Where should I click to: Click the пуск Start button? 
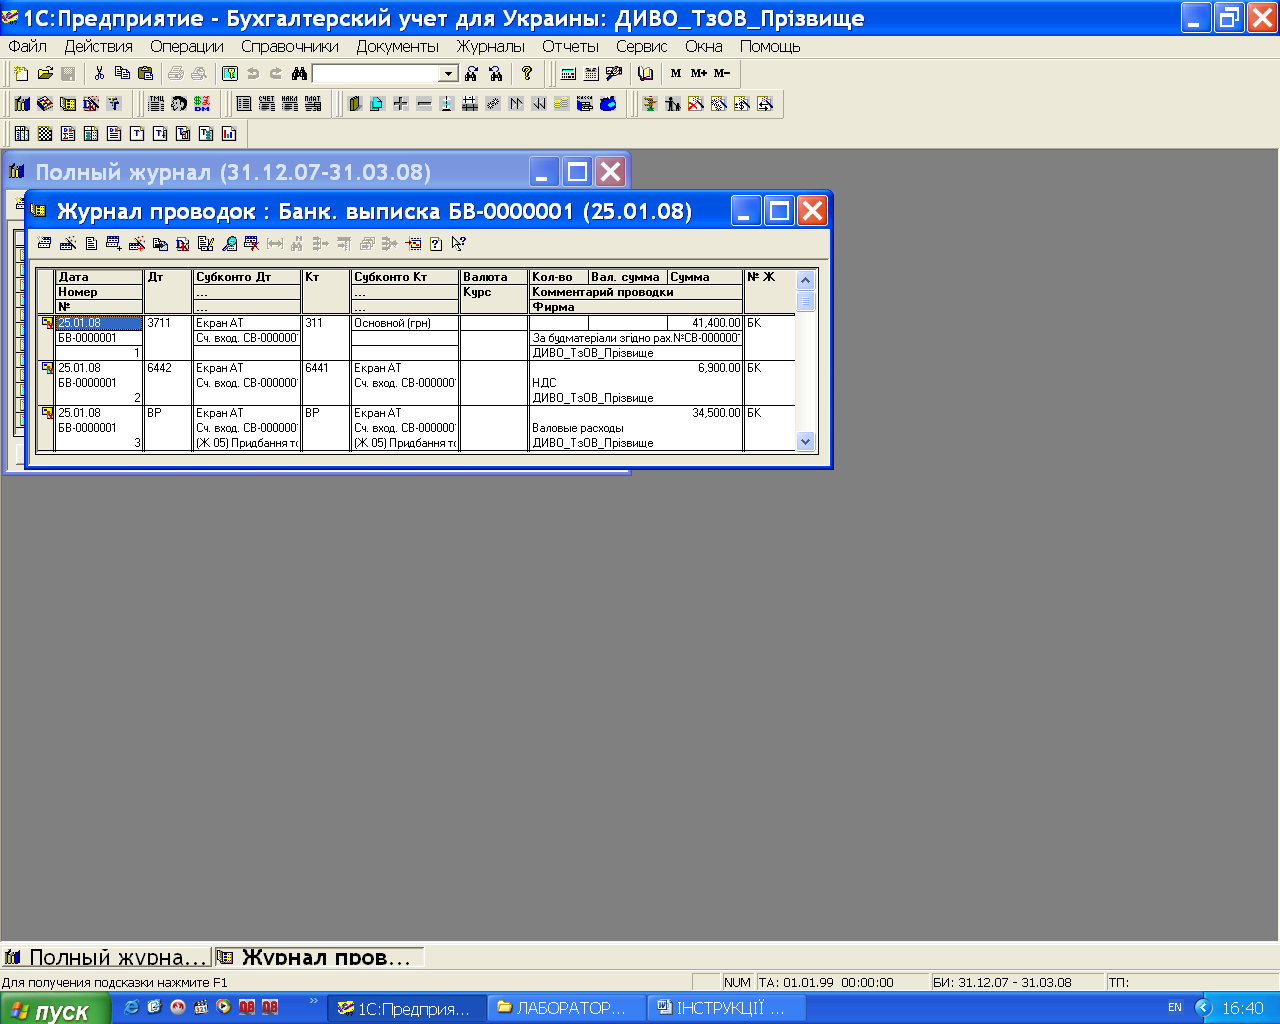[57, 1010]
